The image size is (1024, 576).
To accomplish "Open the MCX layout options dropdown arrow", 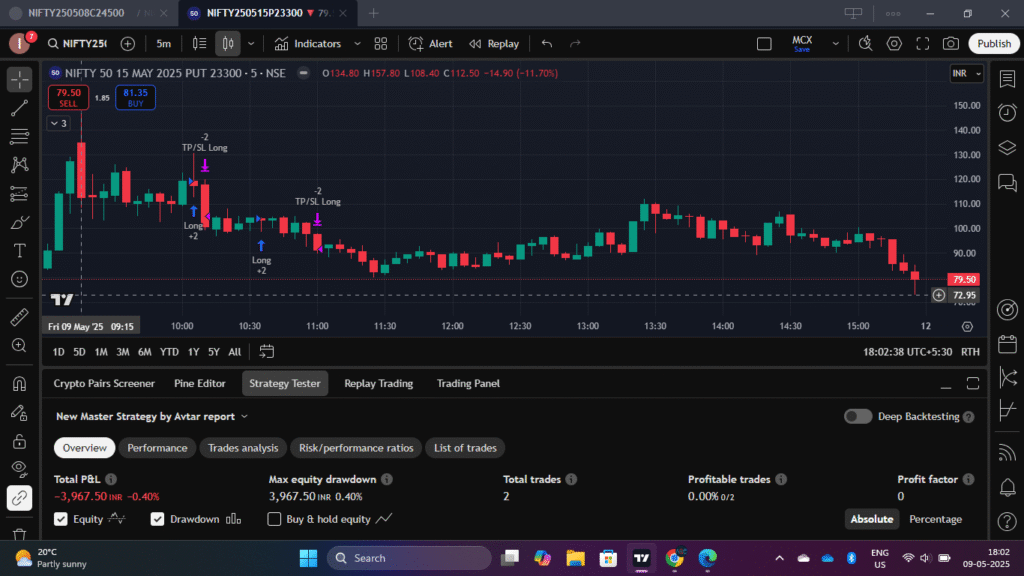I will (x=835, y=44).
